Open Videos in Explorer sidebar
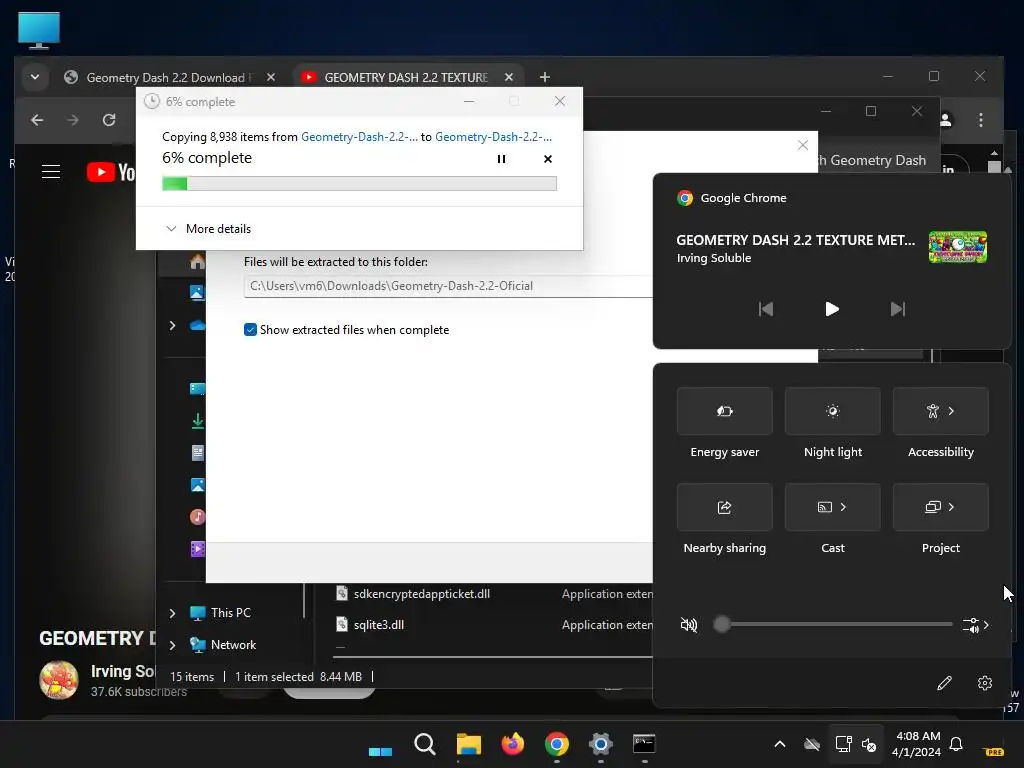 coord(197,549)
